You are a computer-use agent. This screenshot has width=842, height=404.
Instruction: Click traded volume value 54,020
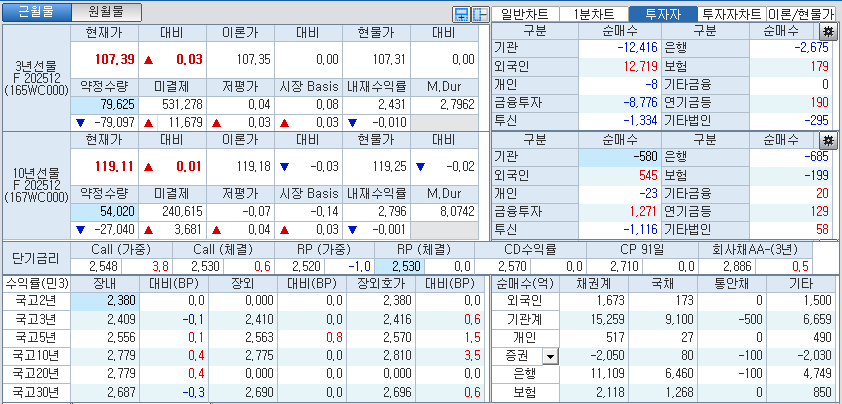click(x=117, y=212)
